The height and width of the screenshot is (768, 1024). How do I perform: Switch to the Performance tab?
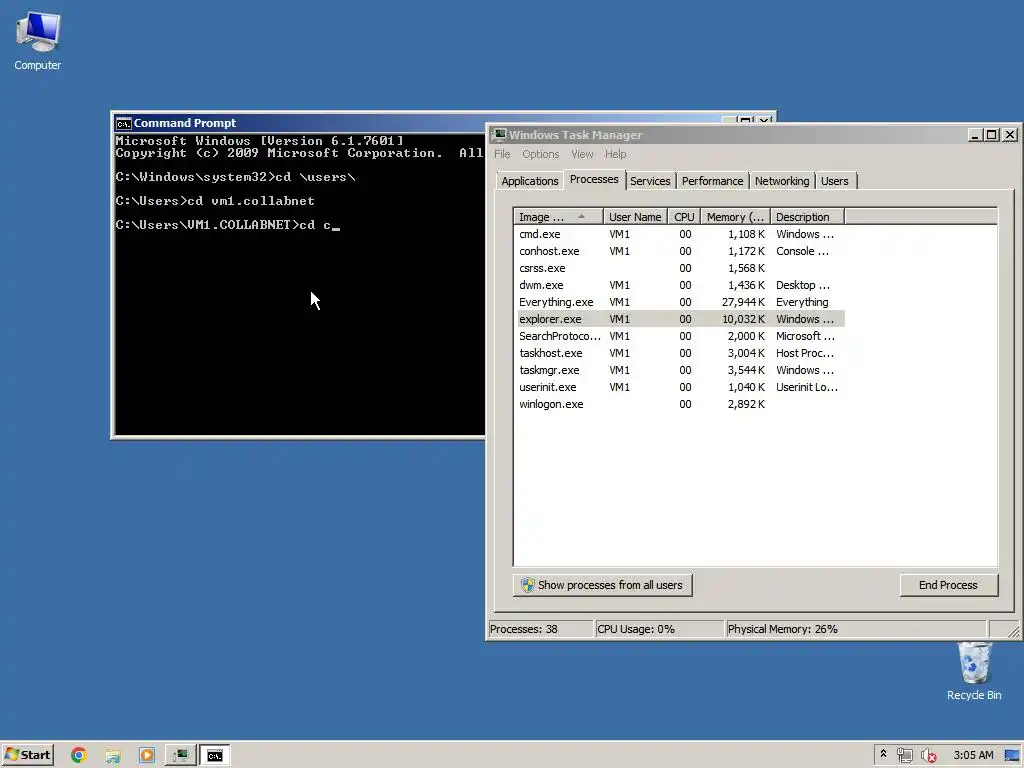[x=712, y=181]
